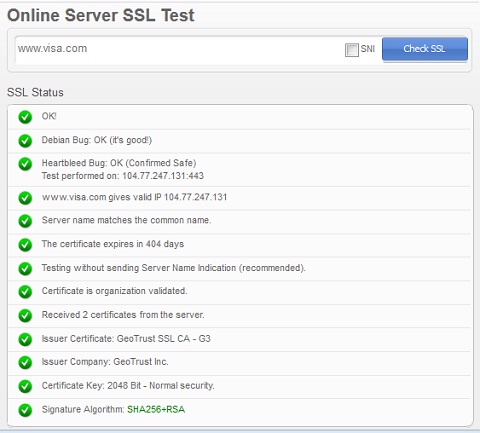Screen dimensions: 480x433
Task: Click 'Issuer Certificate: GeoTrust SSL CA - G3' text
Action: (126, 339)
